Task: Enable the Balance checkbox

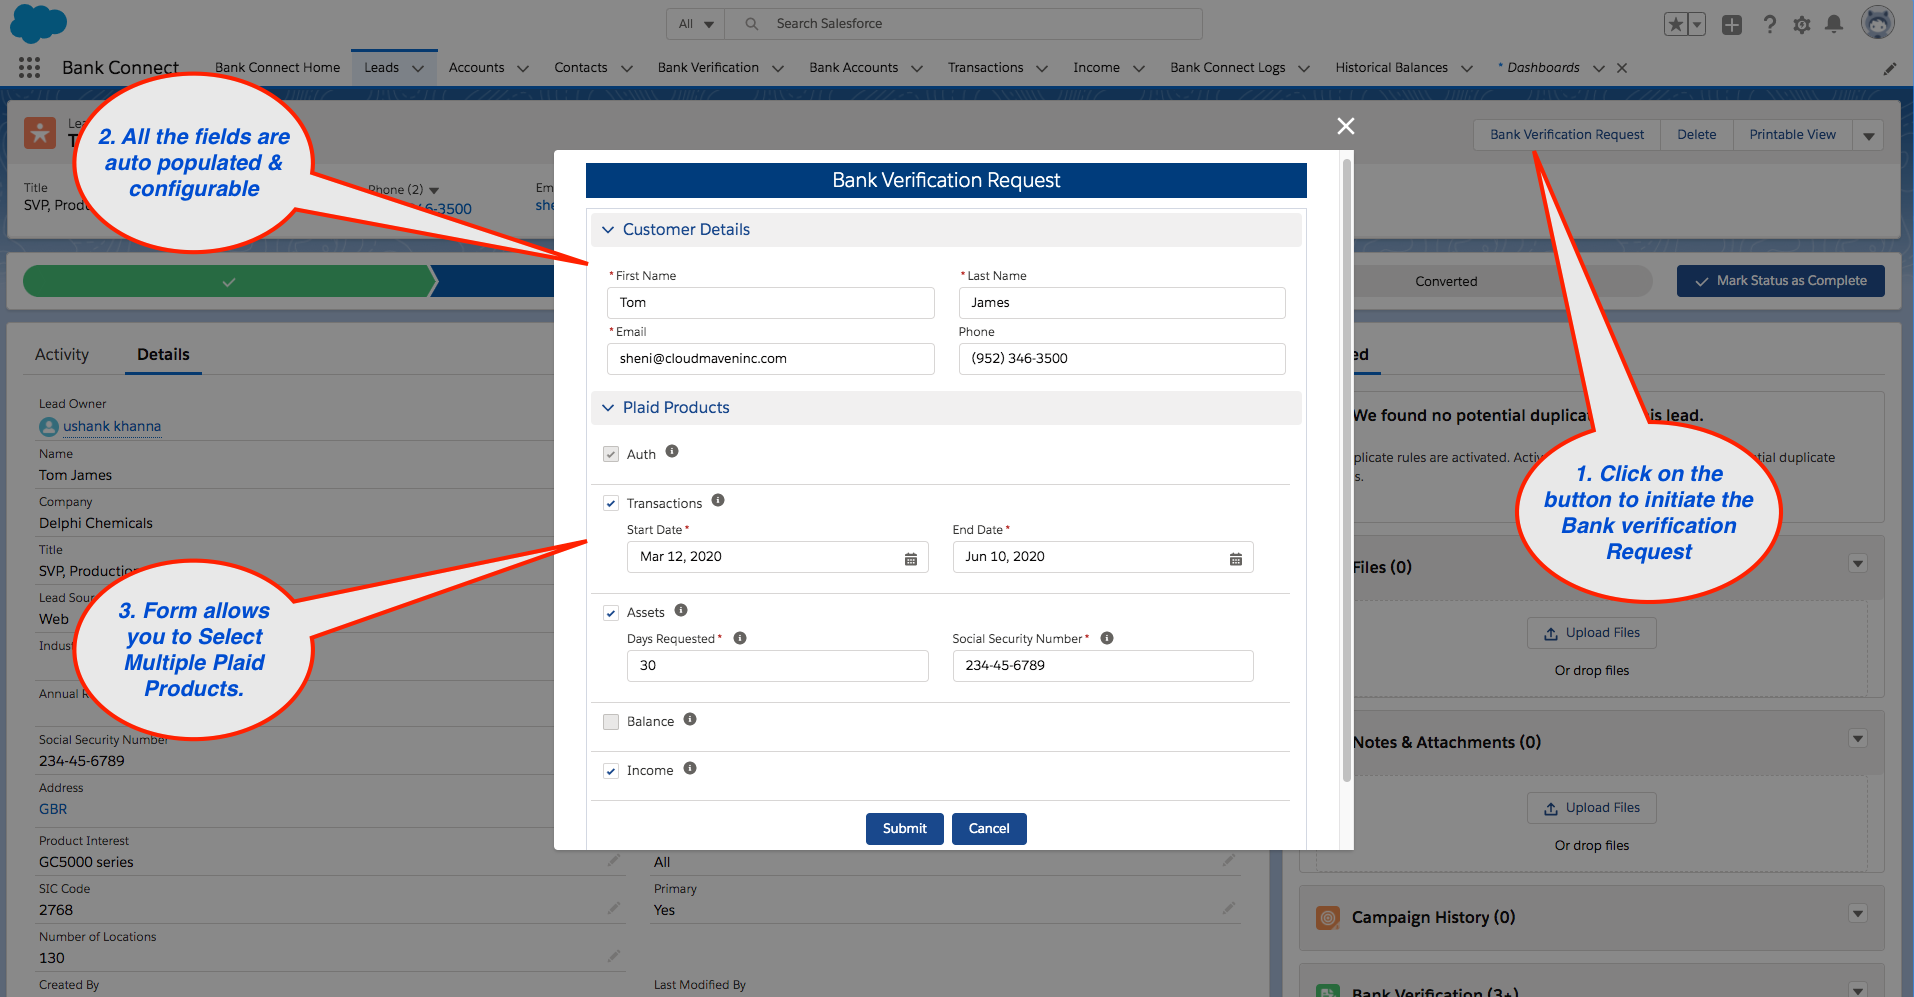Action: (x=610, y=721)
